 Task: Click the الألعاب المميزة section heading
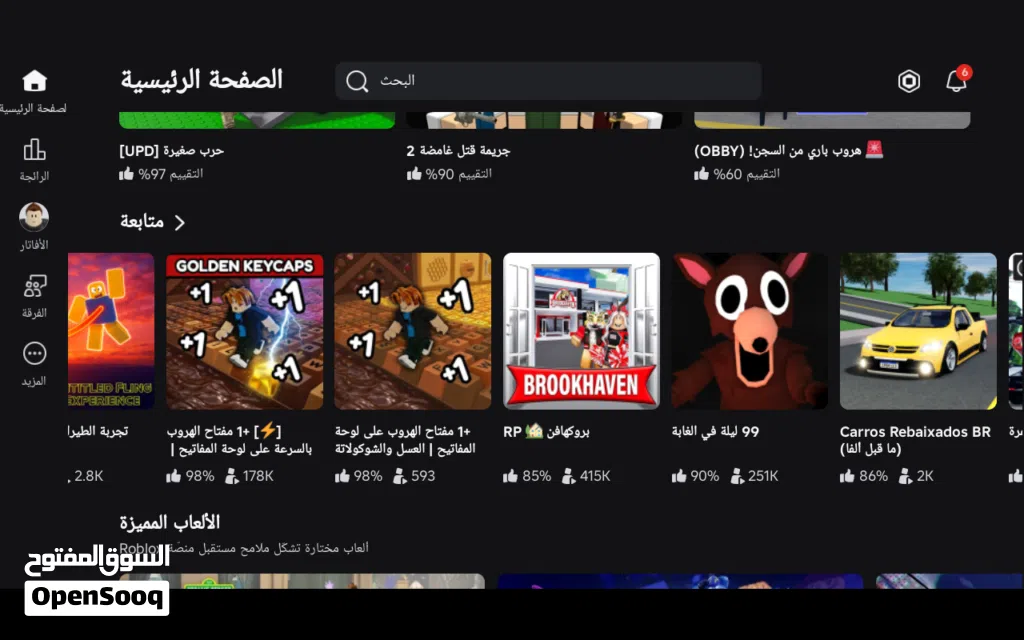click(170, 522)
